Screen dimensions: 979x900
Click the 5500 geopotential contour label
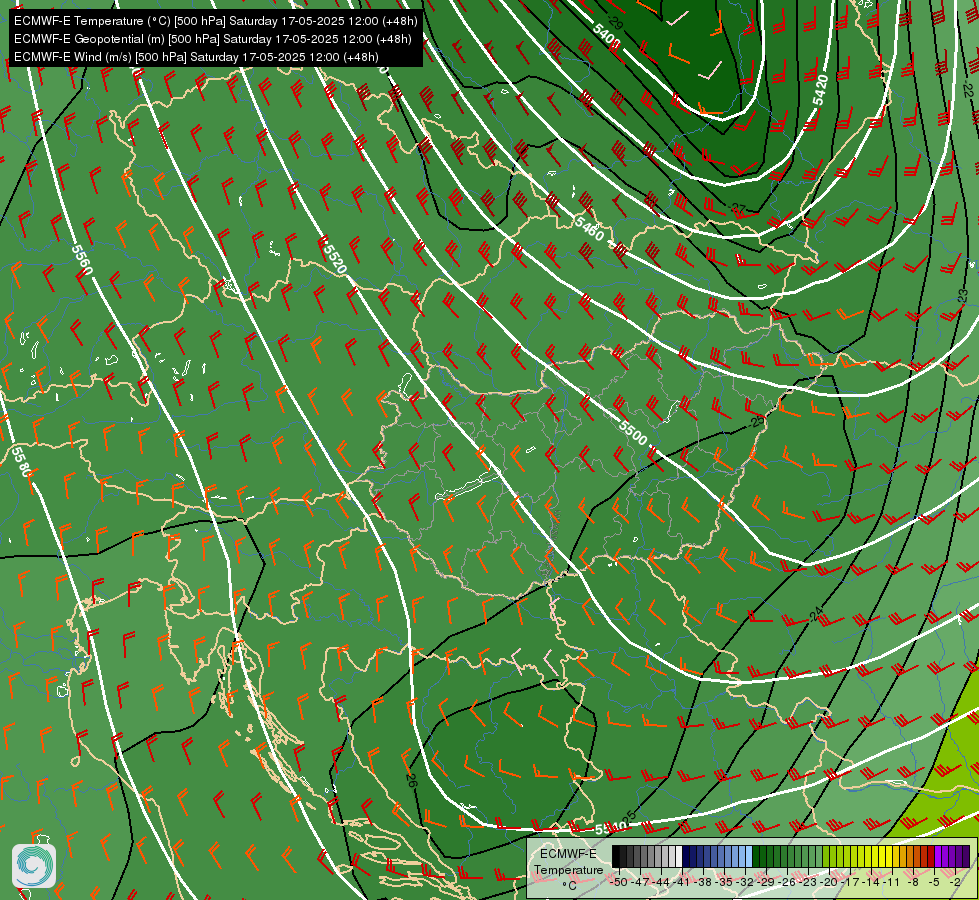coord(632,432)
